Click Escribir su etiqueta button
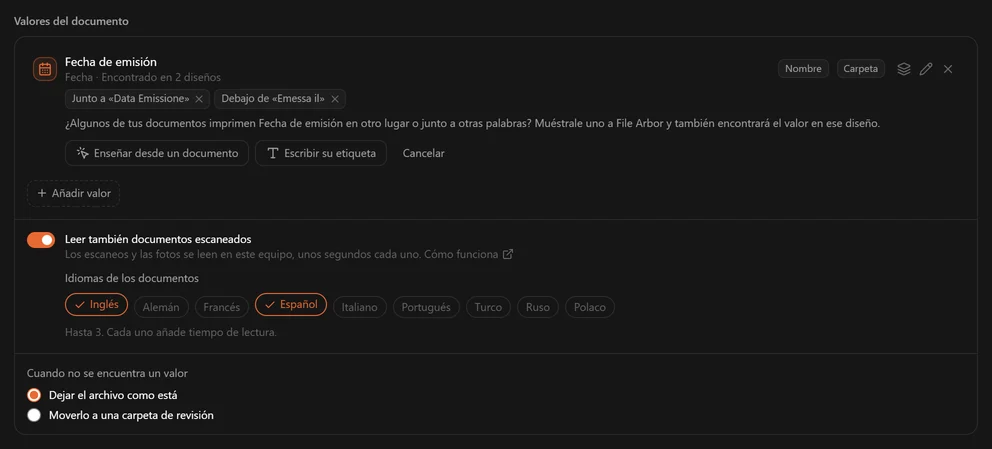992x449 pixels. point(321,153)
